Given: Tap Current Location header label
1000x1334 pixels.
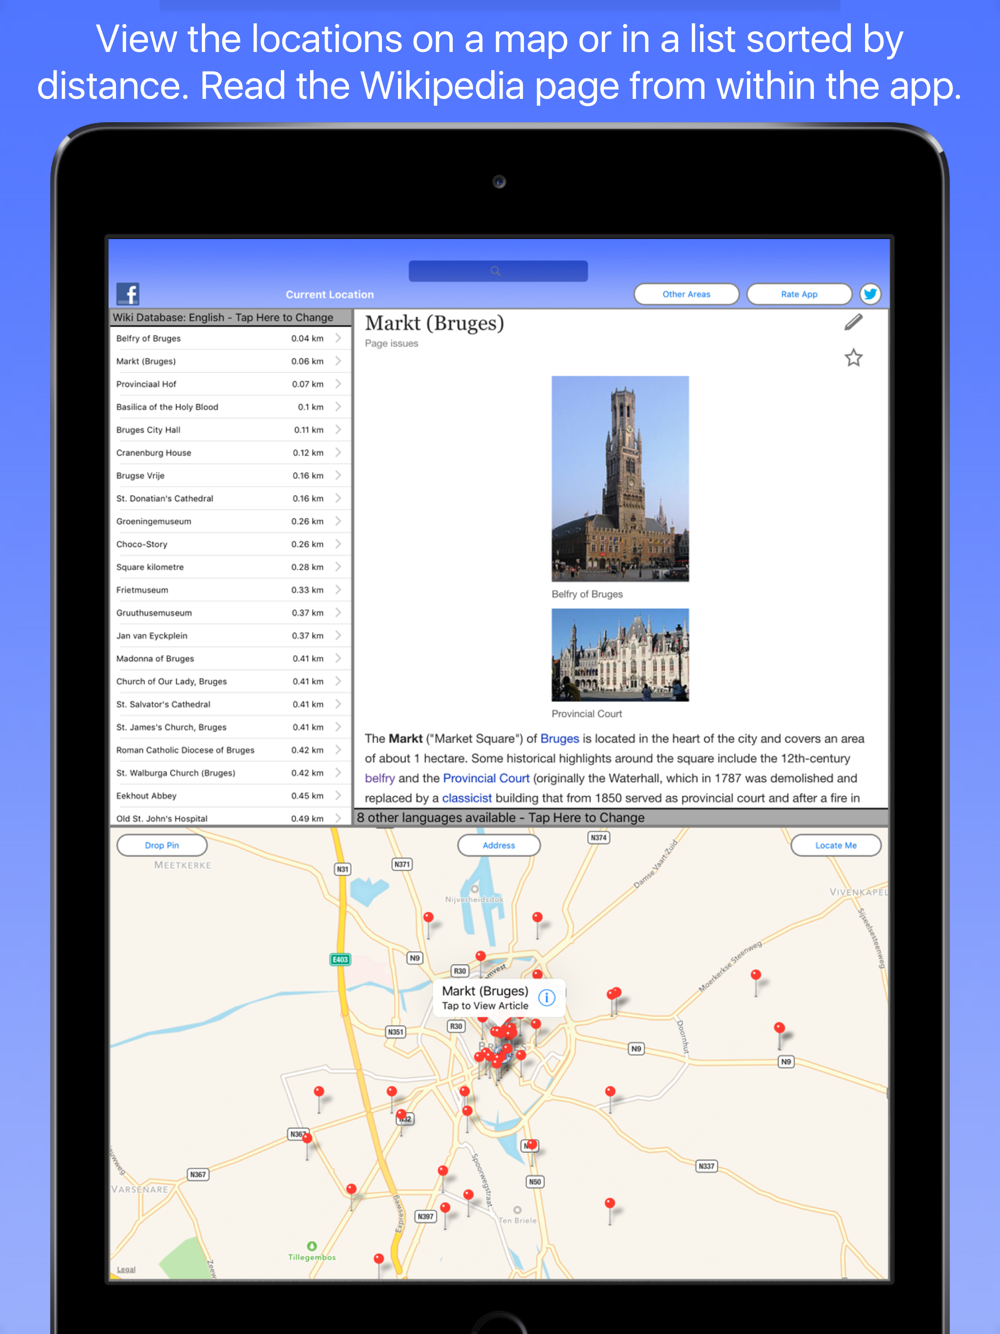Looking at the screenshot, I should tap(330, 294).
